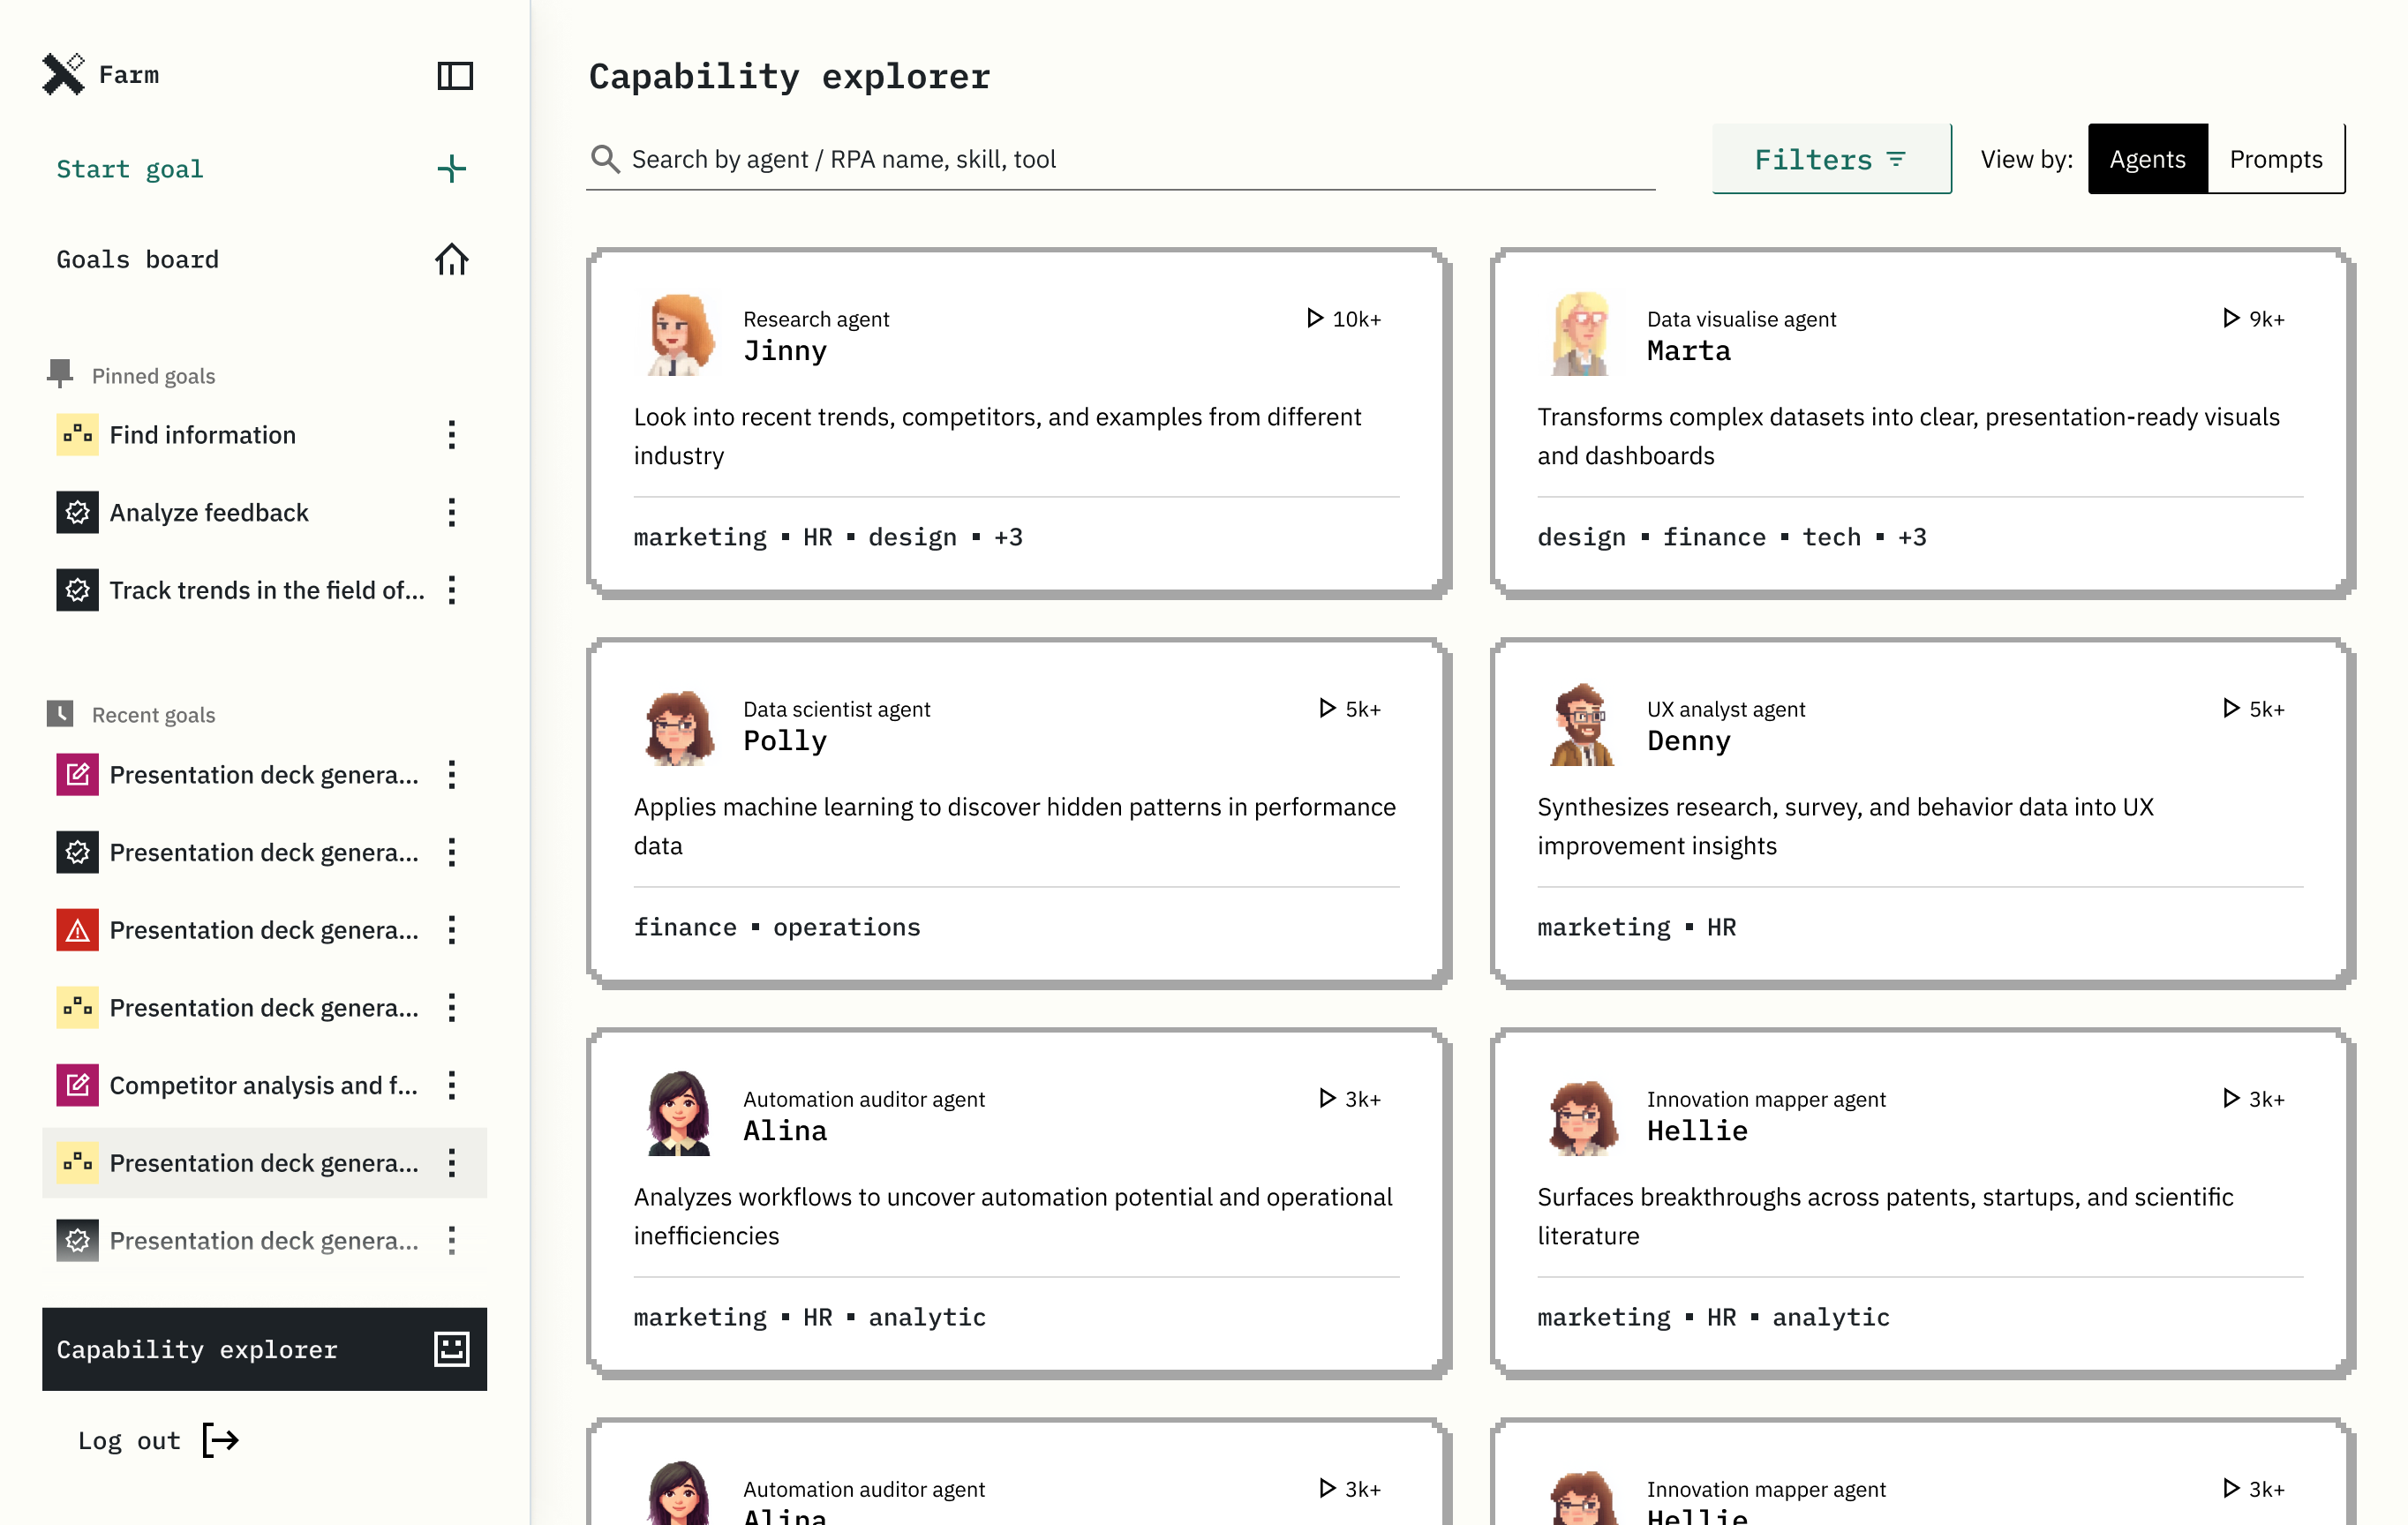Image resolution: width=2408 pixels, height=1525 pixels.
Task: Switch view to Prompts
Action: 2276,159
